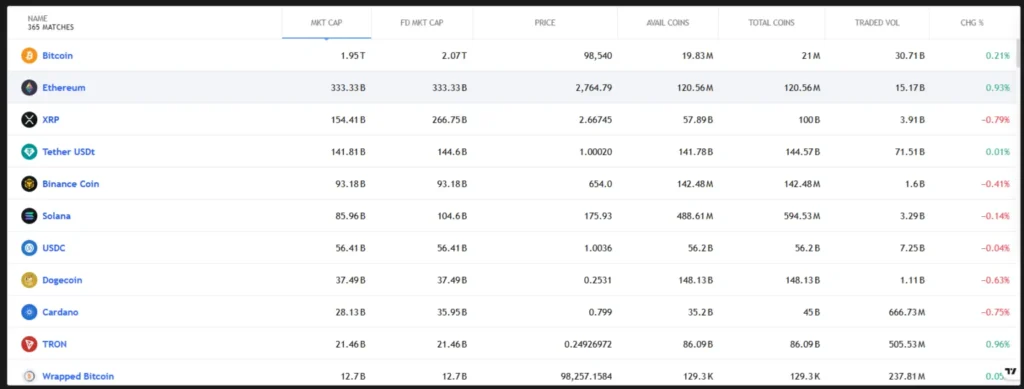This screenshot has height=389, width=1024.
Task: Click the Dogecoin logo icon
Action: [x=29, y=280]
